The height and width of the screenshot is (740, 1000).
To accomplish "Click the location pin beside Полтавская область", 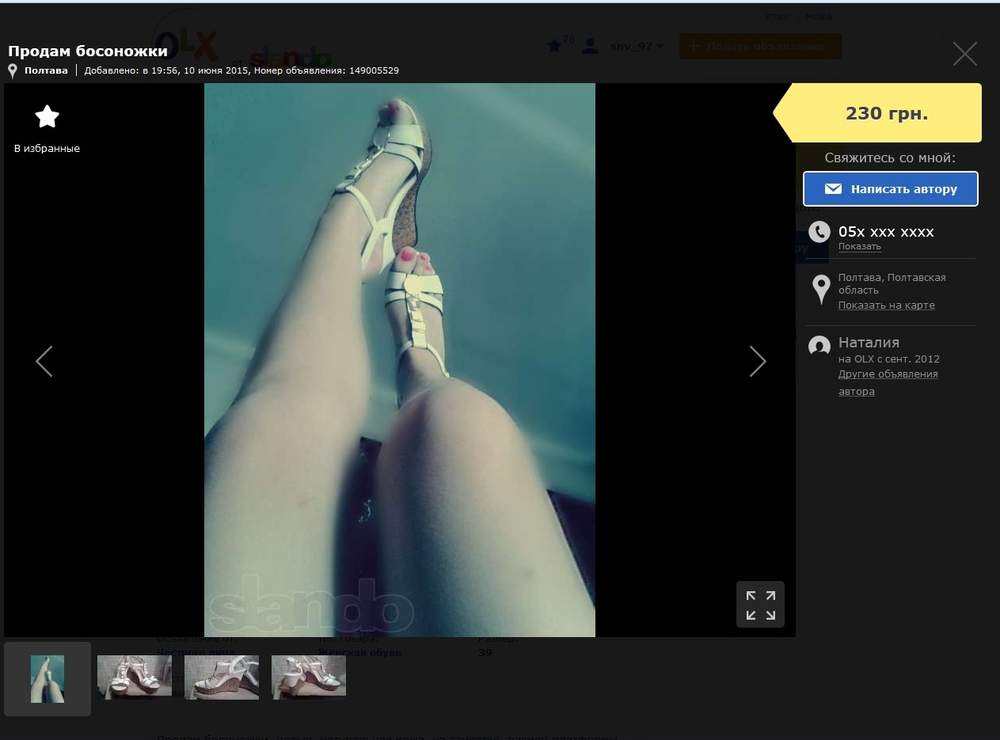I will [x=821, y=289].
